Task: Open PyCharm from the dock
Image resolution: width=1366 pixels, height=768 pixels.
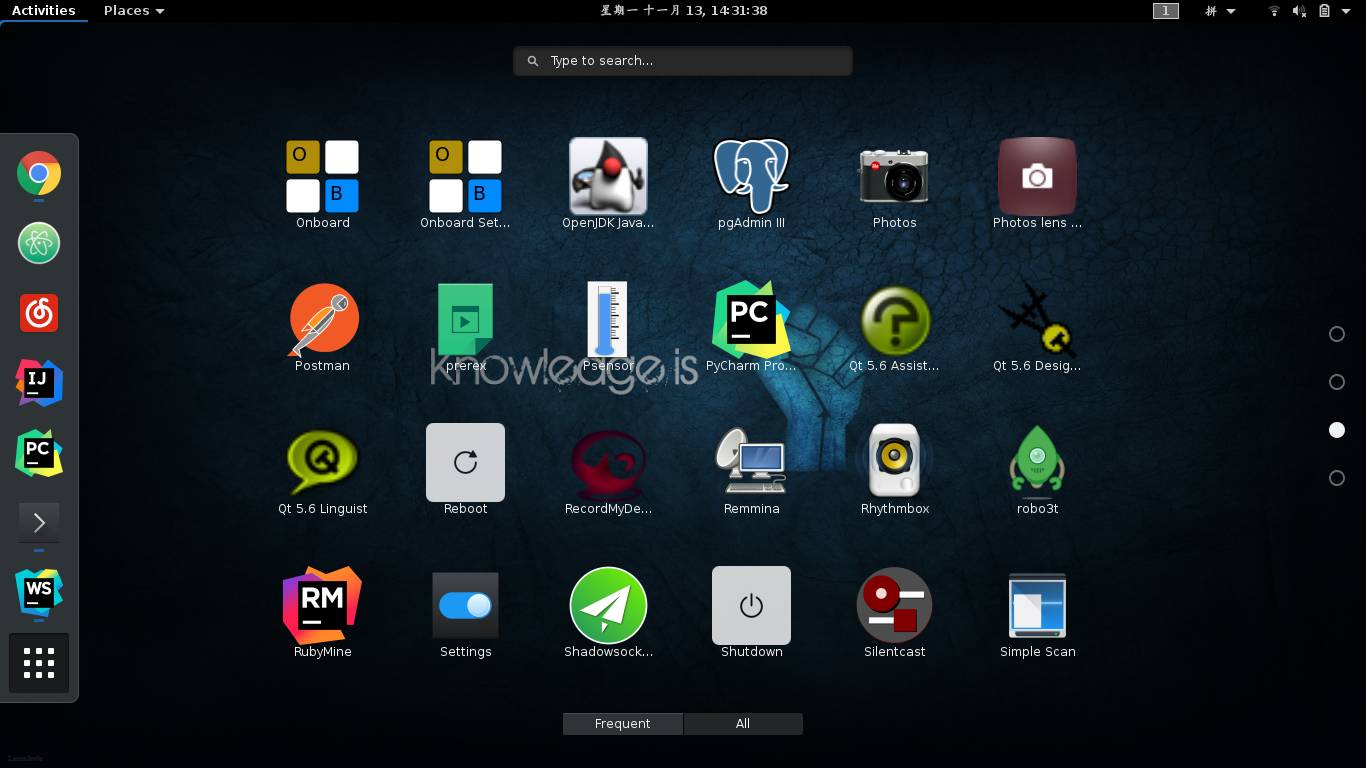Action: coord(39,453)
